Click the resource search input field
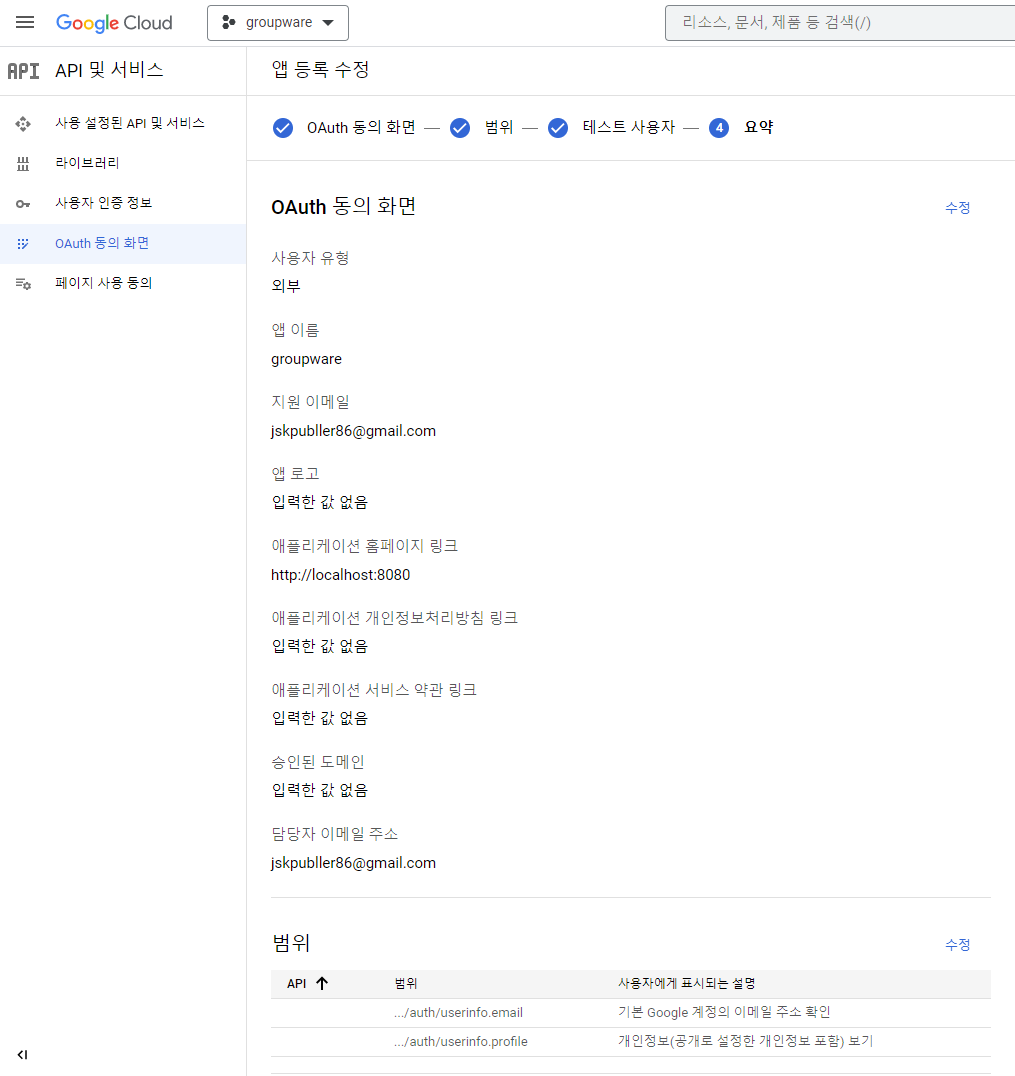This screenshot has height=1076, width=1015. click(840, 22)
